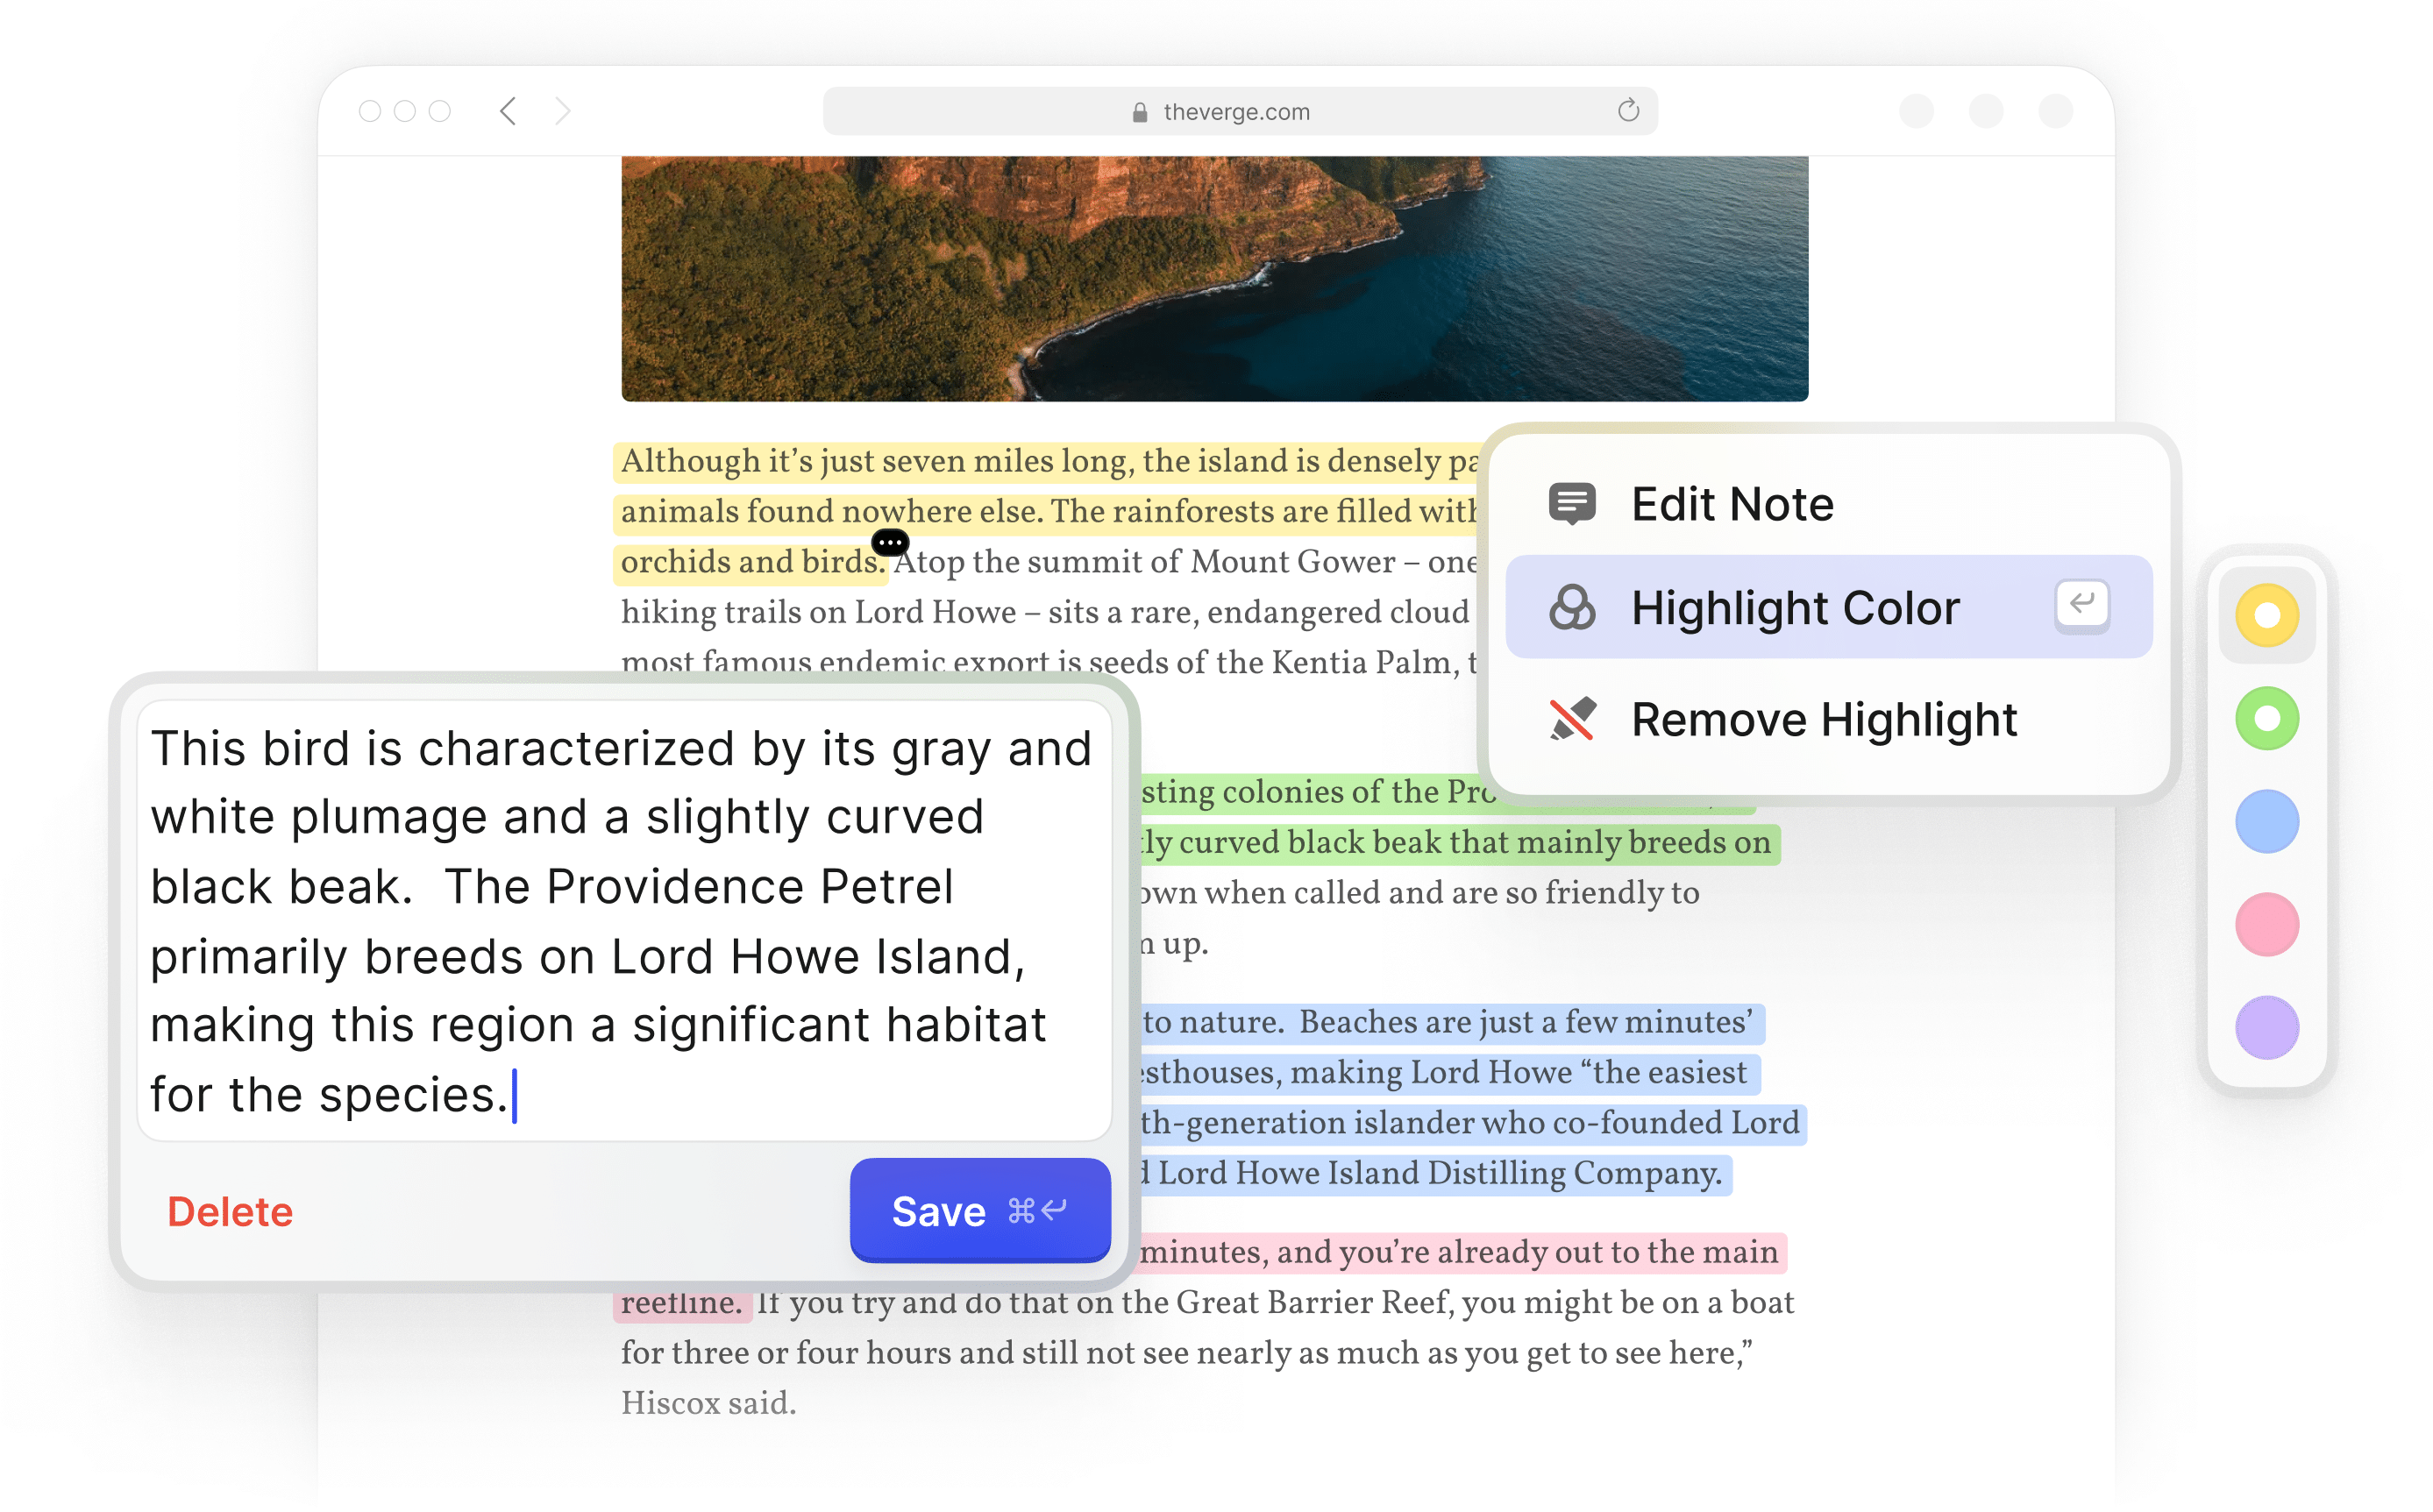Click the Edit Note speech bubble icon
This screenshot has width=2433, height=1512.
[1572, 504]
